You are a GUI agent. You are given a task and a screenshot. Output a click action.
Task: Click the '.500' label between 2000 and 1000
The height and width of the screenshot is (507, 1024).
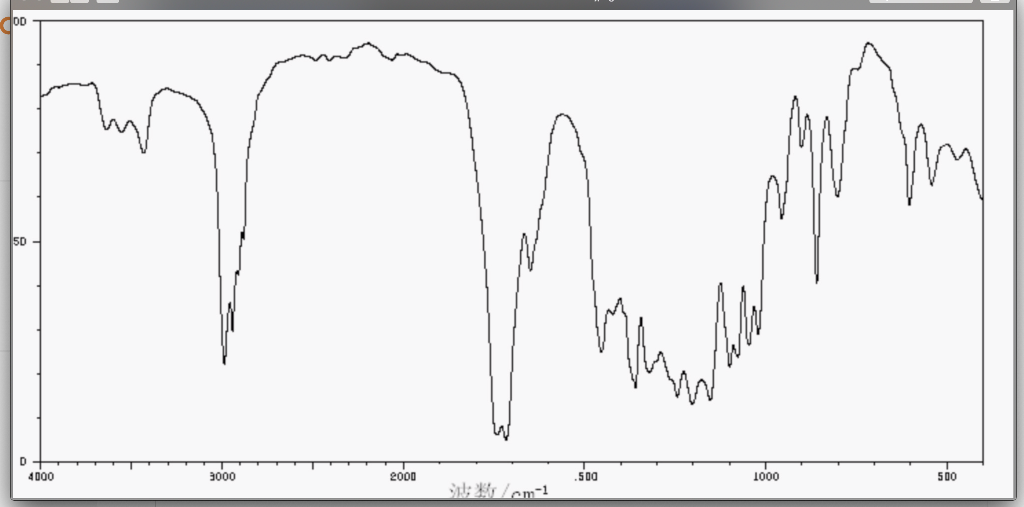pos(585,476)
